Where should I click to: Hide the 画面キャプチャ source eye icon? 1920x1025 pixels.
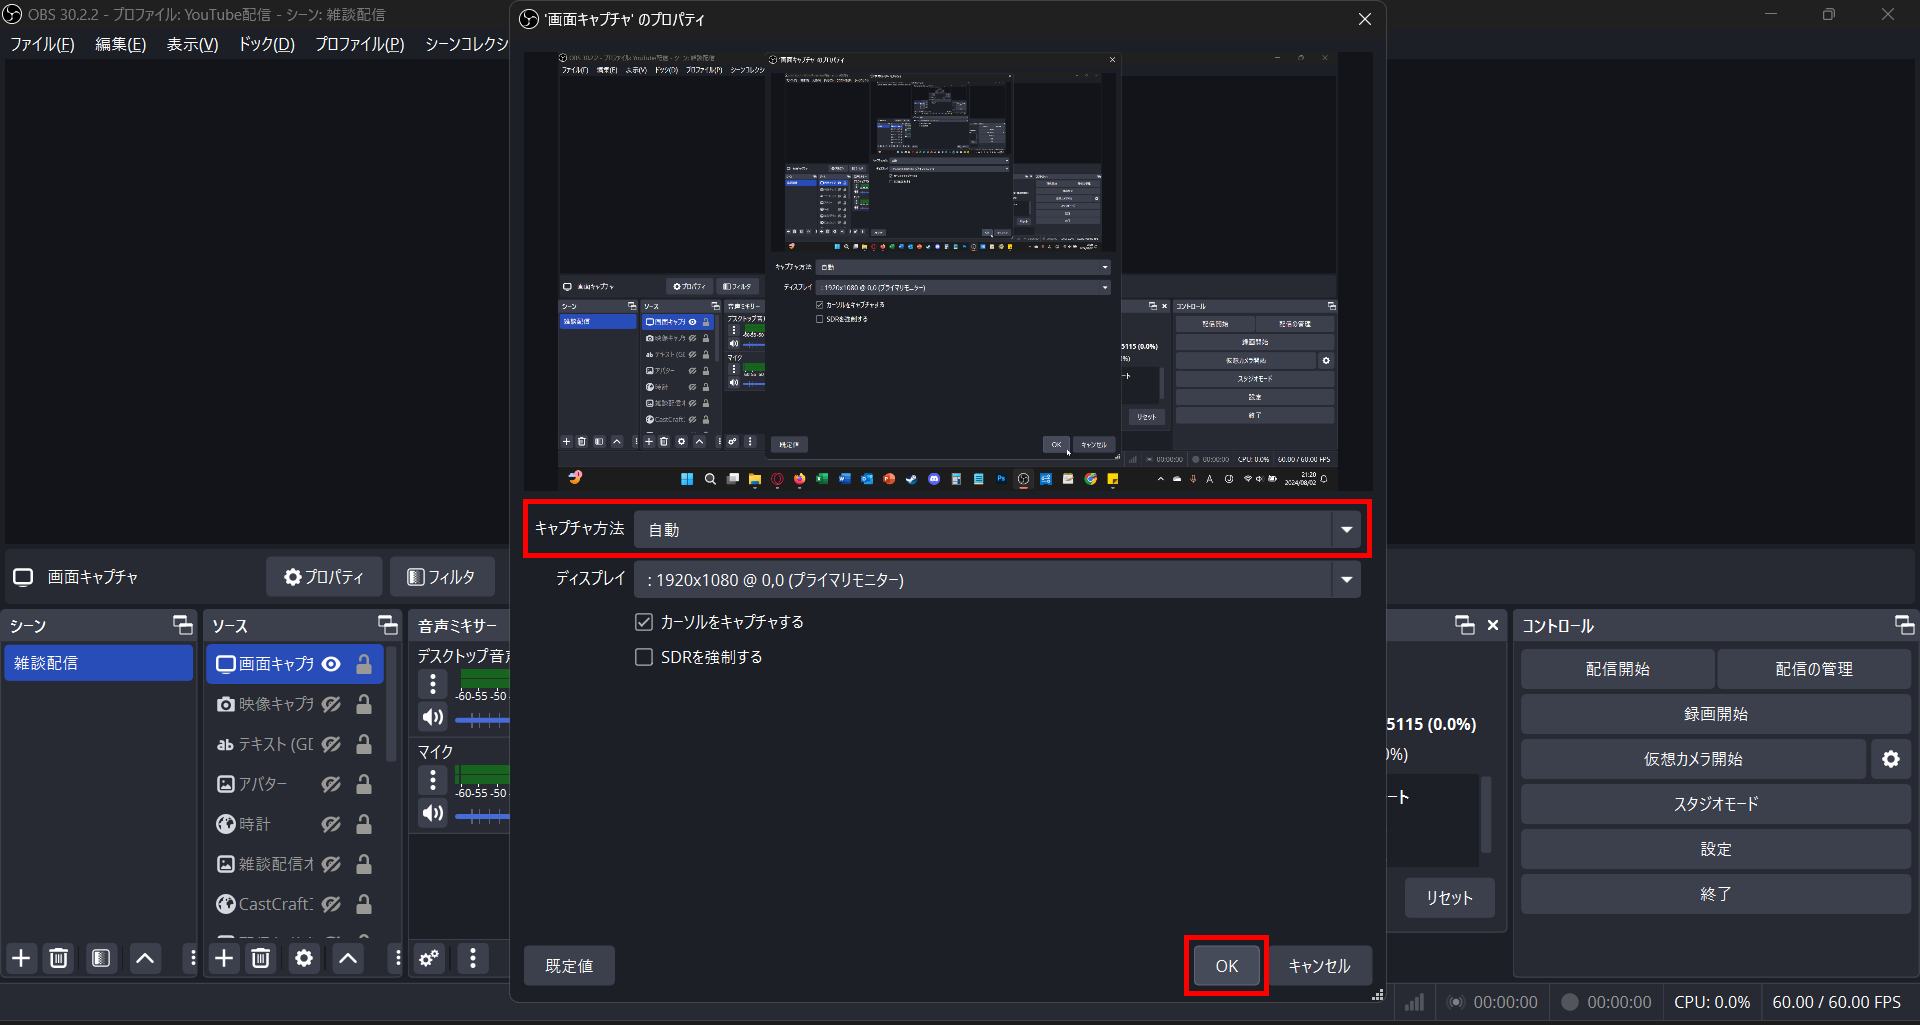tap(331, 664)
